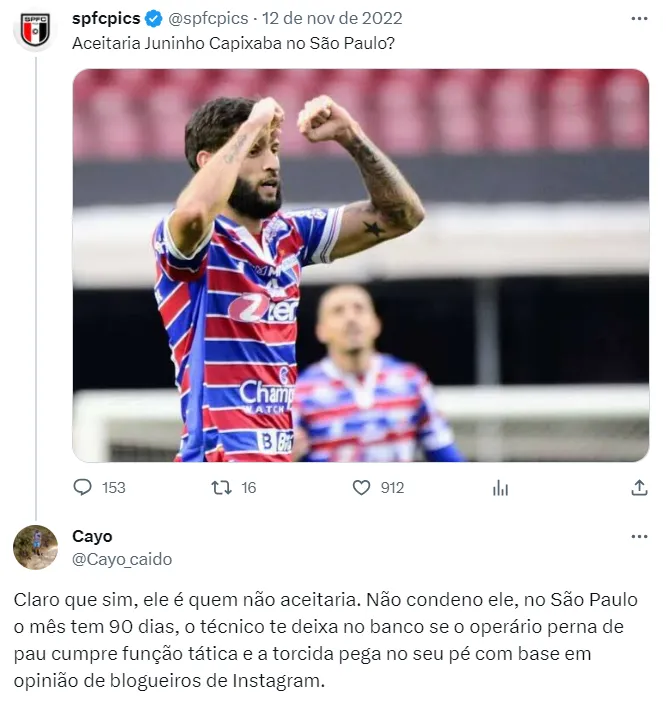The image size is (666, 707).
Task: Click the spfcpics display name
Action: pyautogui.click(x=106, y=19)
